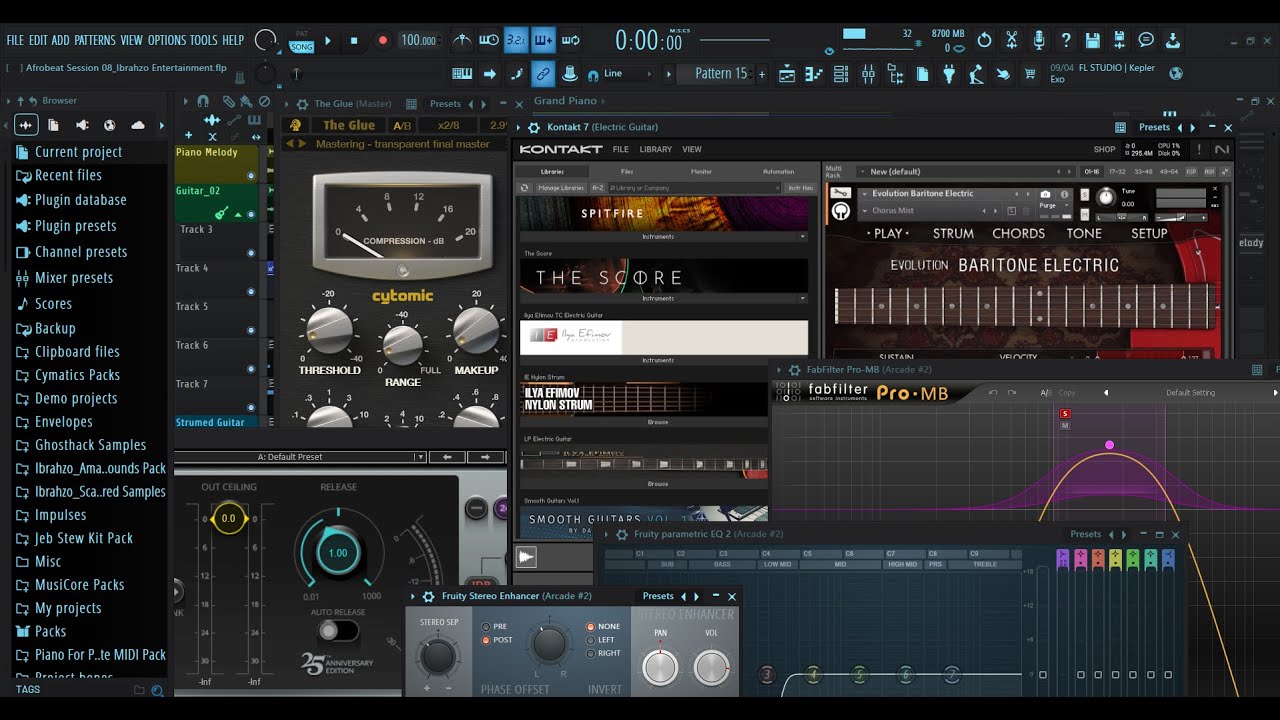Toggle the A/B button in The Glue
The image size is (1280, 720).
tap(402, 126)
